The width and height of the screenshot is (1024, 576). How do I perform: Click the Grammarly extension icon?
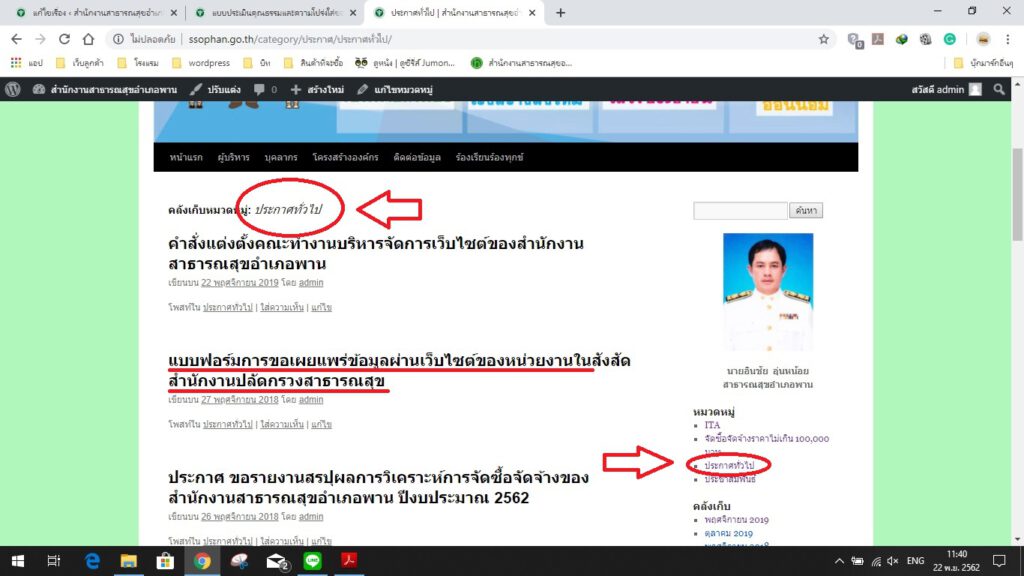[950, 39]
